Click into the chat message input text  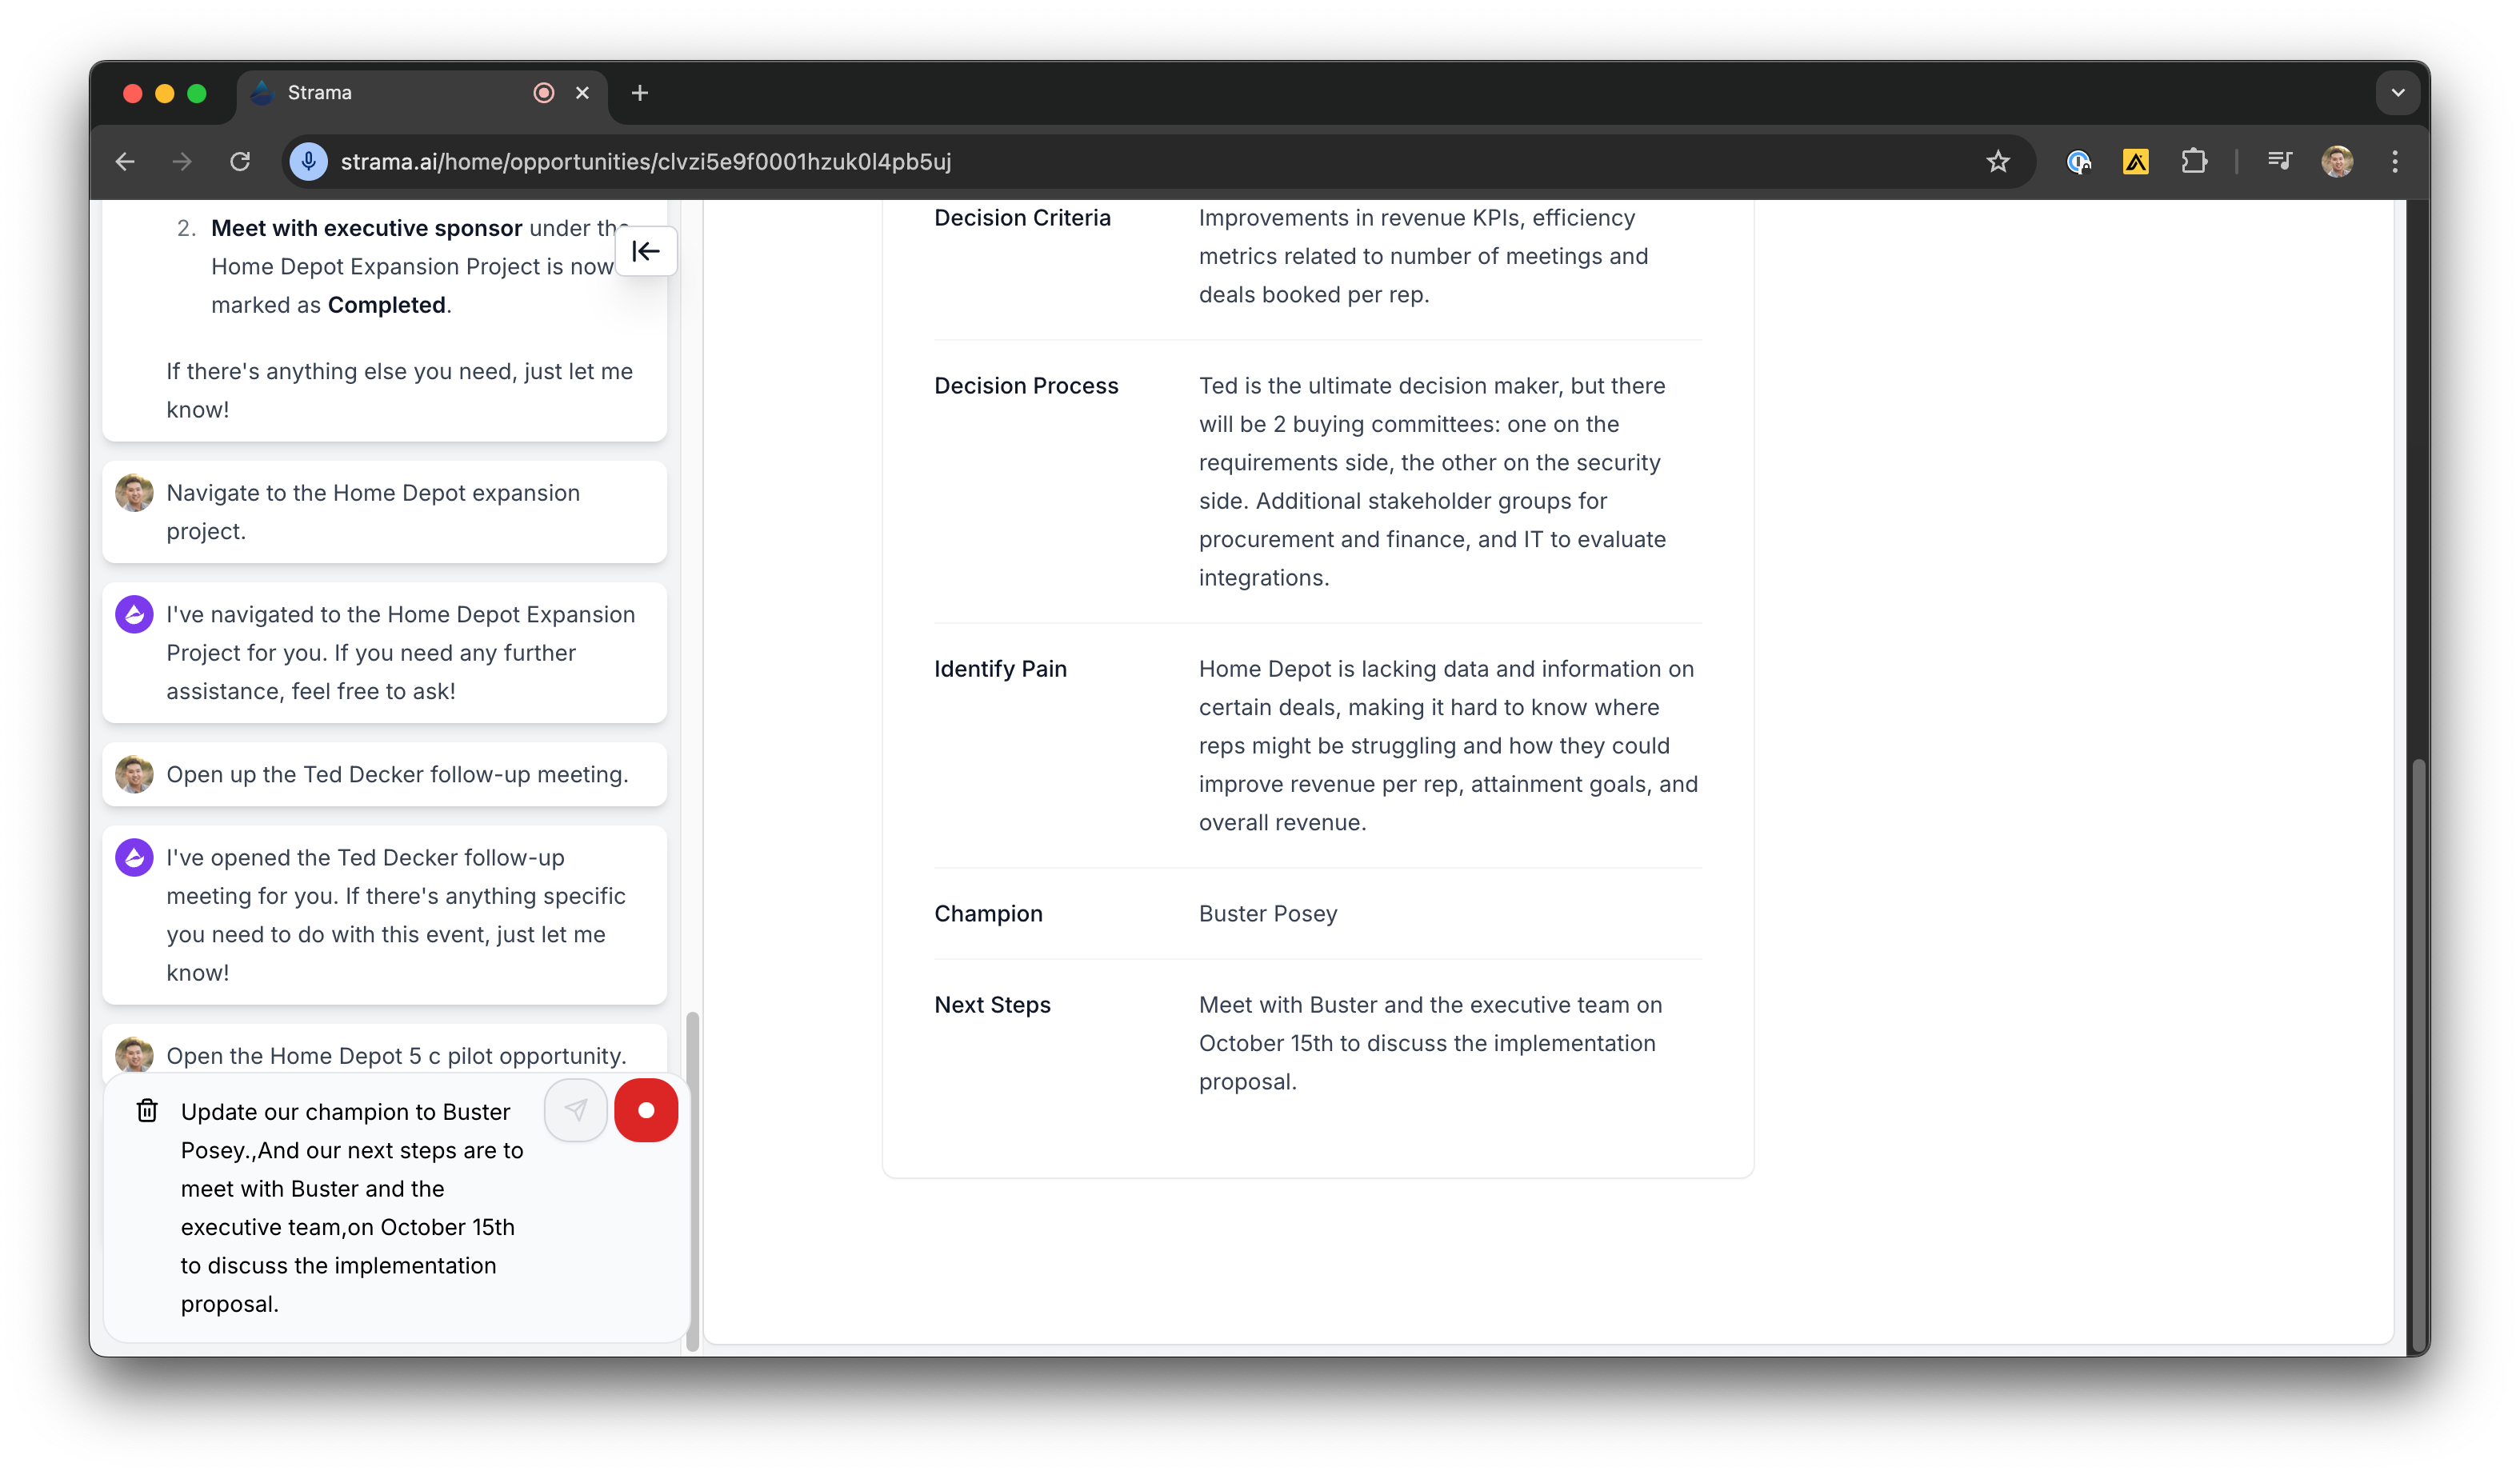pos(352,1208)
